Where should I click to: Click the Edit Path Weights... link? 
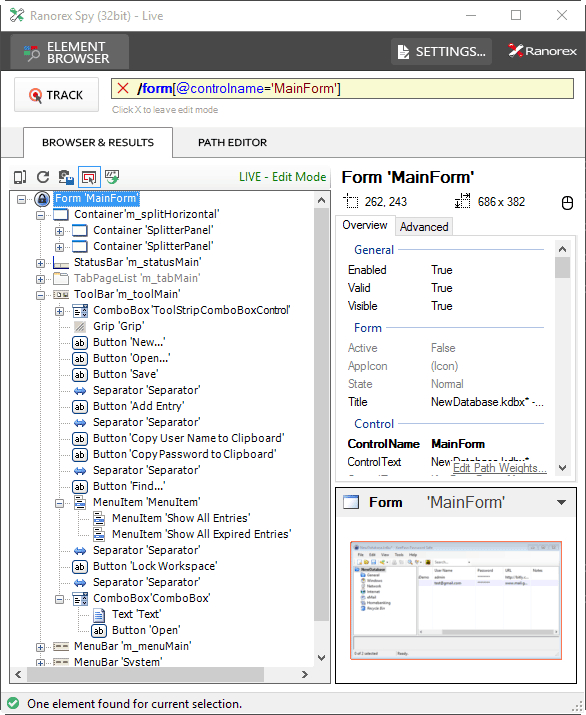point(499,468)
